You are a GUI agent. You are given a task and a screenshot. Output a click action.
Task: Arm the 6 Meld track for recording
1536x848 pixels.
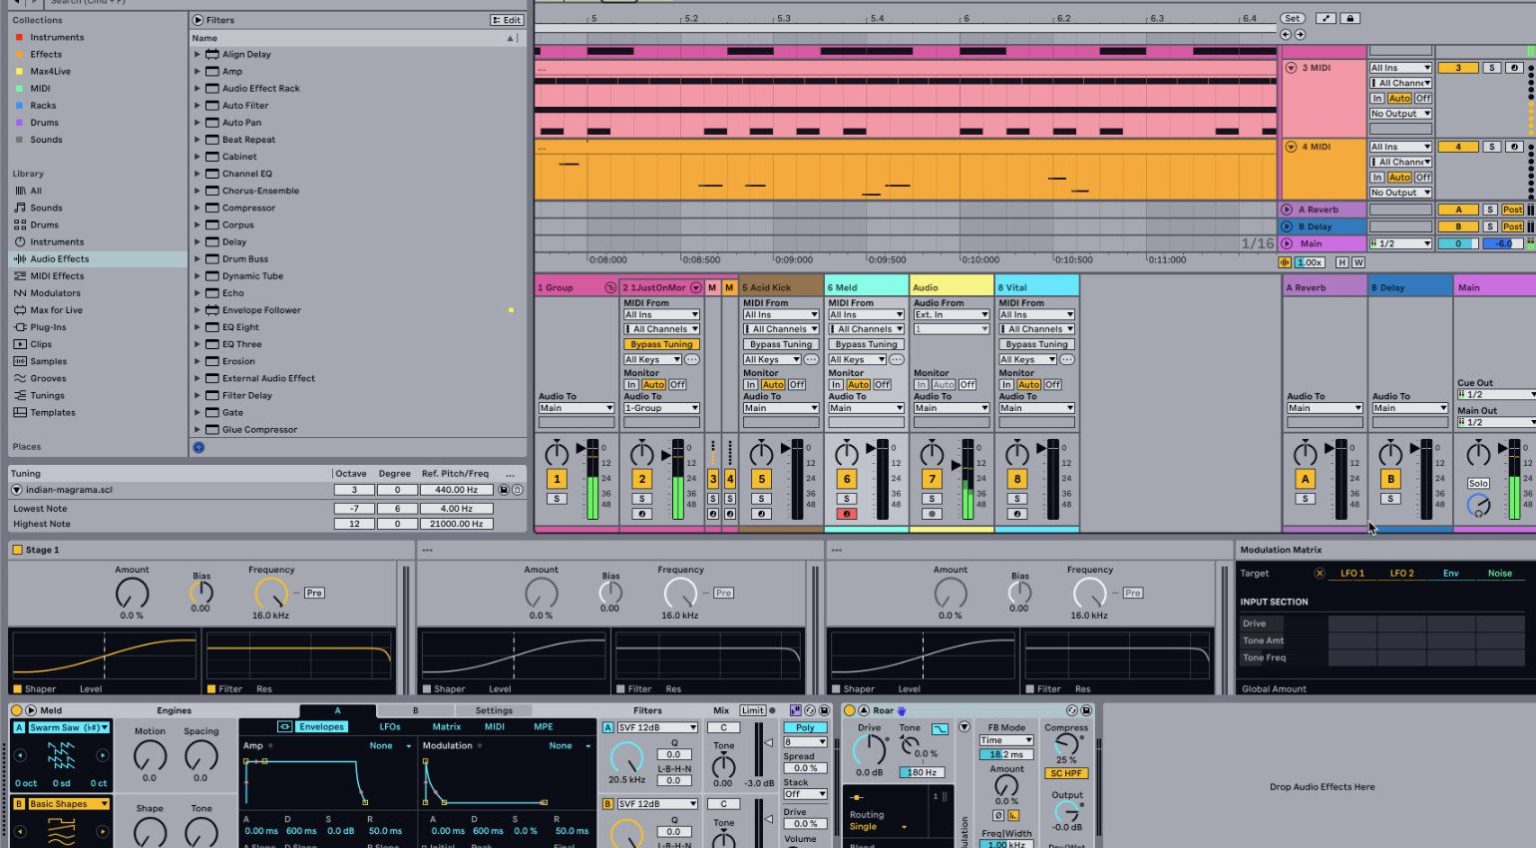click(x=846, y=514)
